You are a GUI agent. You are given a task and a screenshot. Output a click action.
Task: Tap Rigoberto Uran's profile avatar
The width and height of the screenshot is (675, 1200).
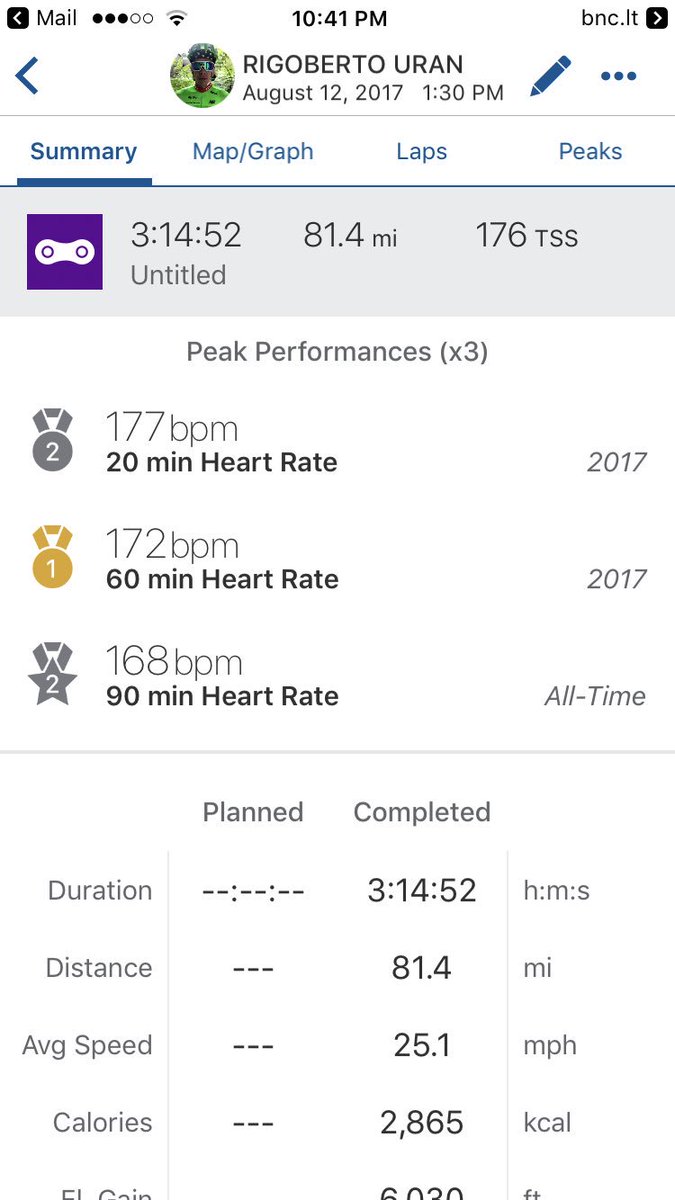tap(202, 78)
